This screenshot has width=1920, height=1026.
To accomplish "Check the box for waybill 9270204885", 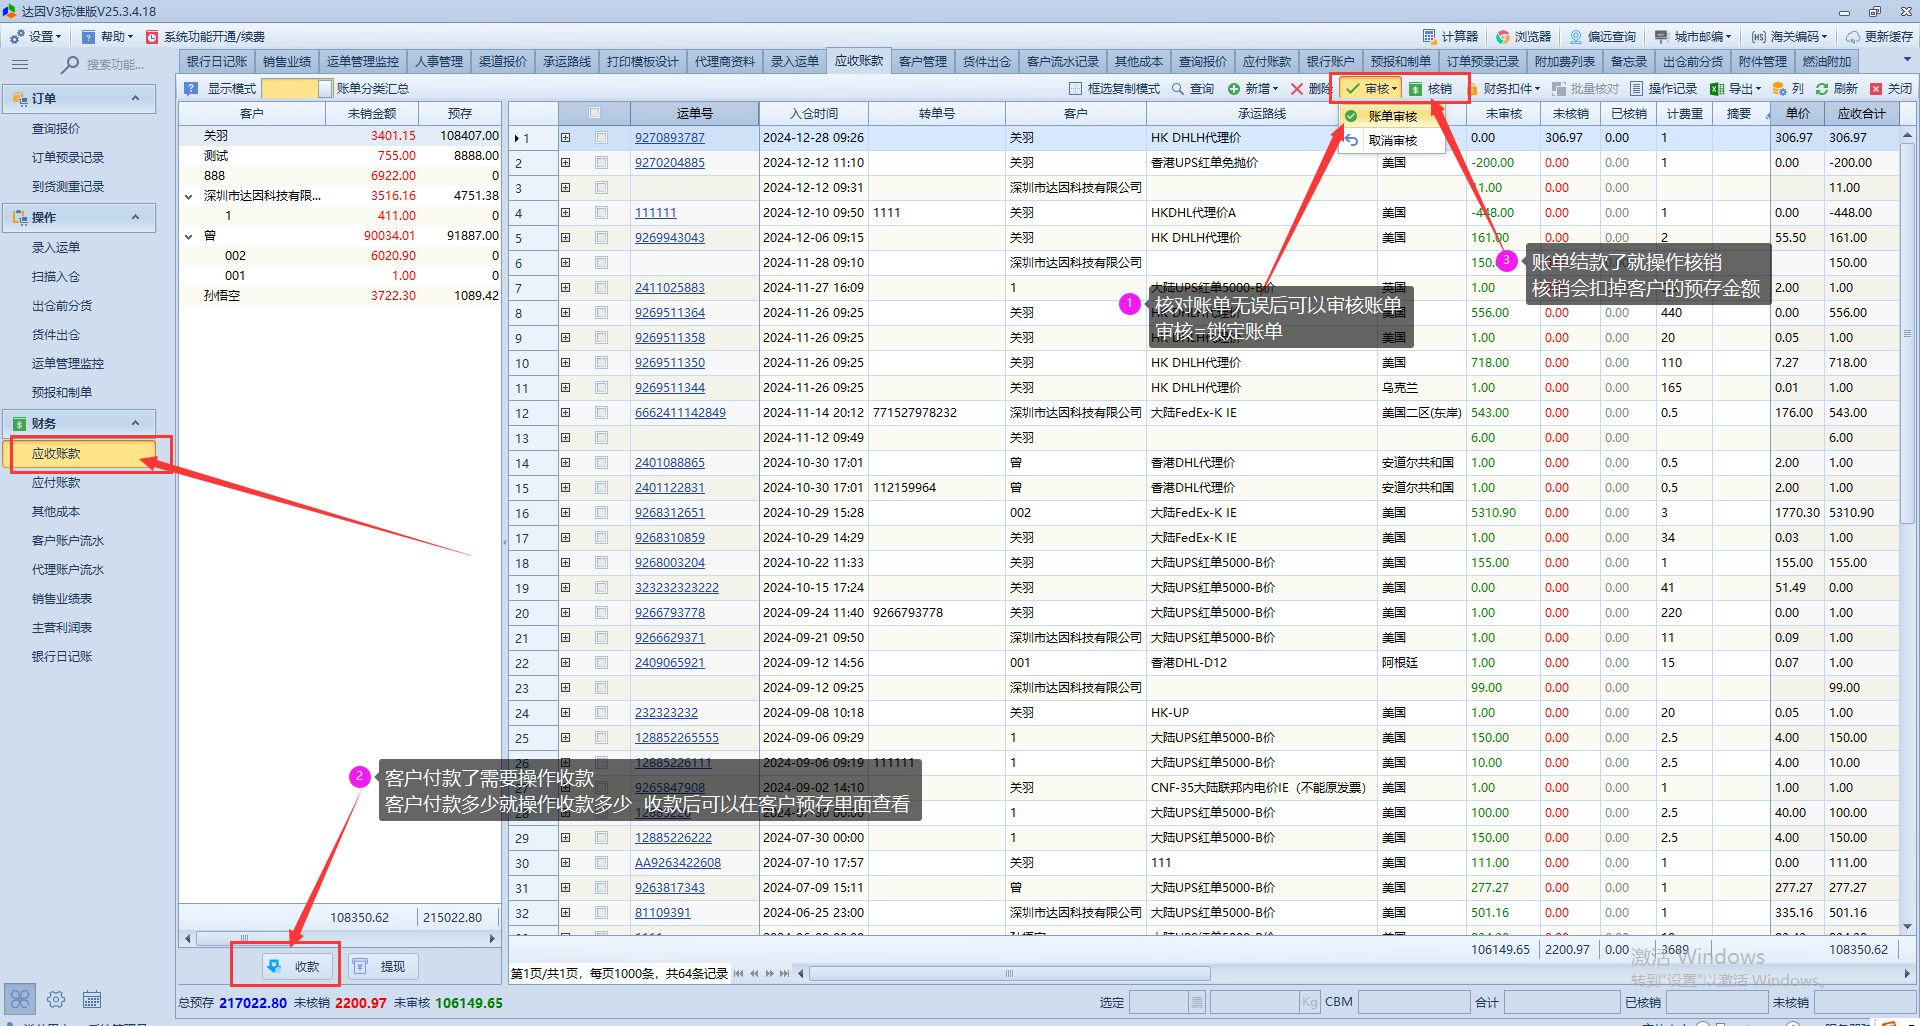I will tap(601, 163).
